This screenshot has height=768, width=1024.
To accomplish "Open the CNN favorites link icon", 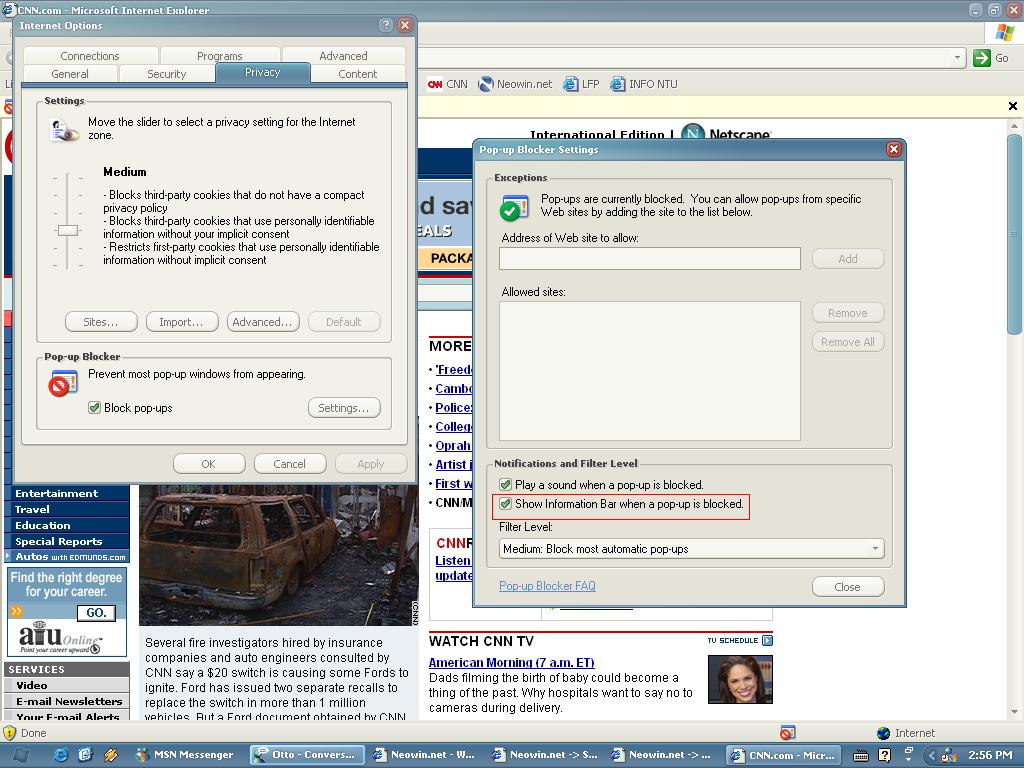I will coord(435,84).
